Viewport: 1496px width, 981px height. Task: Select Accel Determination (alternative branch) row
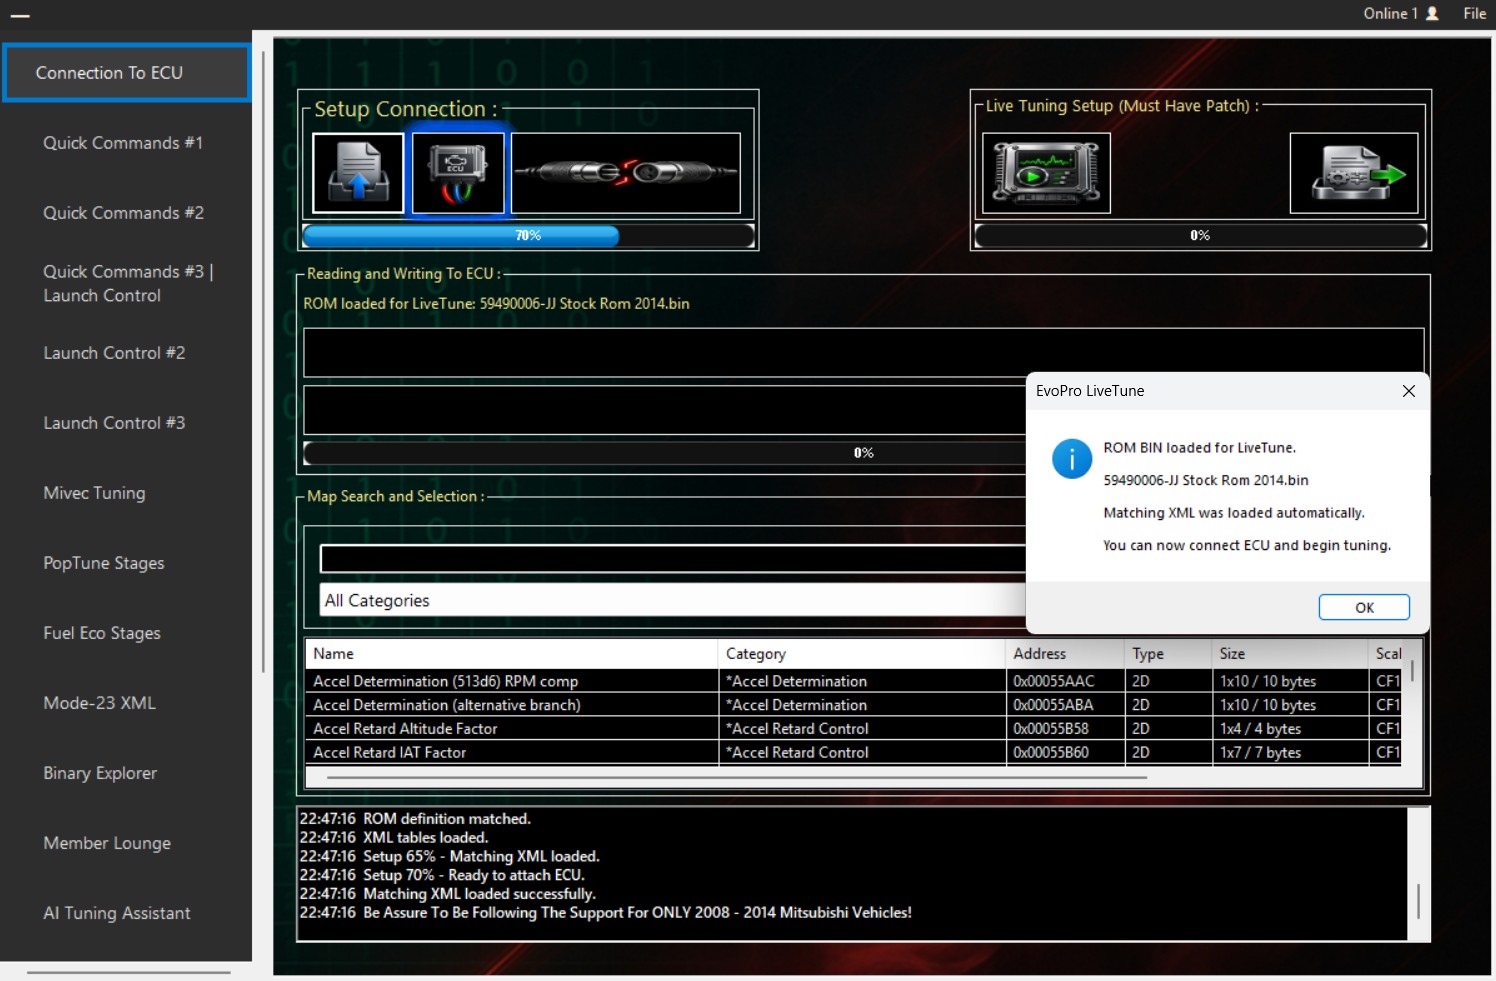(853, 705)
